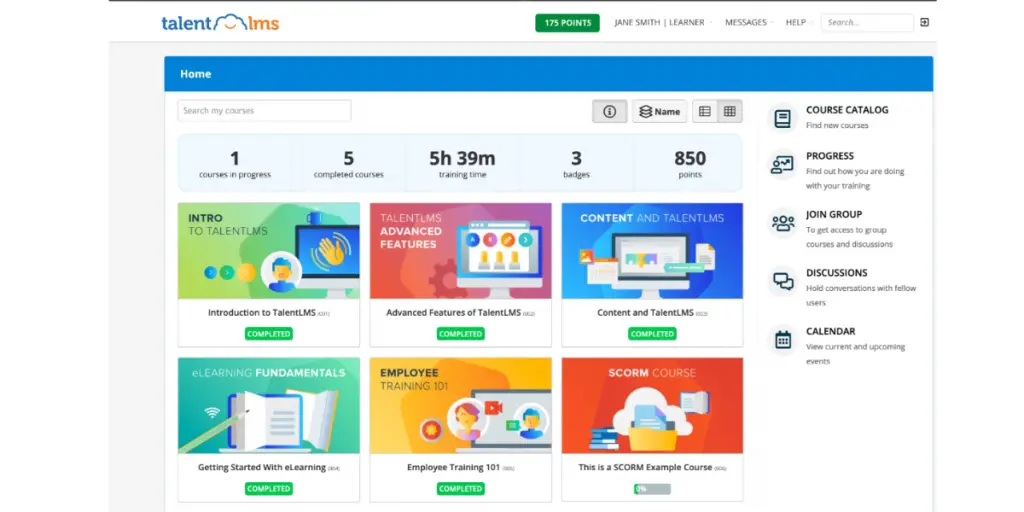Image resolution: width=1024 pixels, height=512 pixels.
Task: Click This is a SCORM Example Course title
Action: pos(646,468)
